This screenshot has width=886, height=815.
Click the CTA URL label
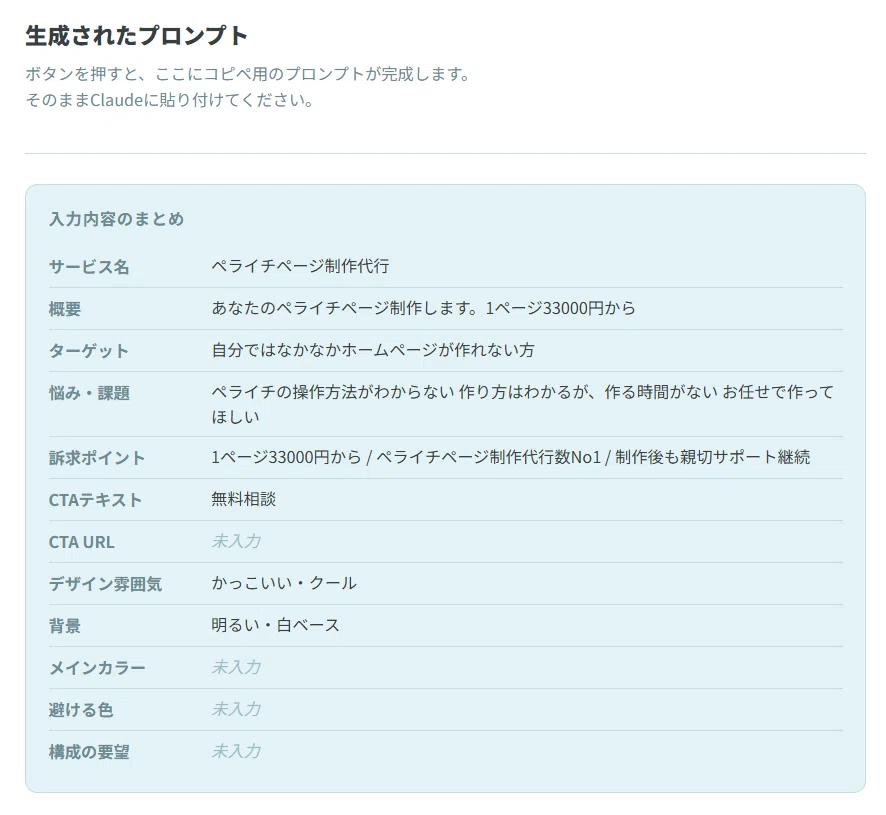[81, 542]
